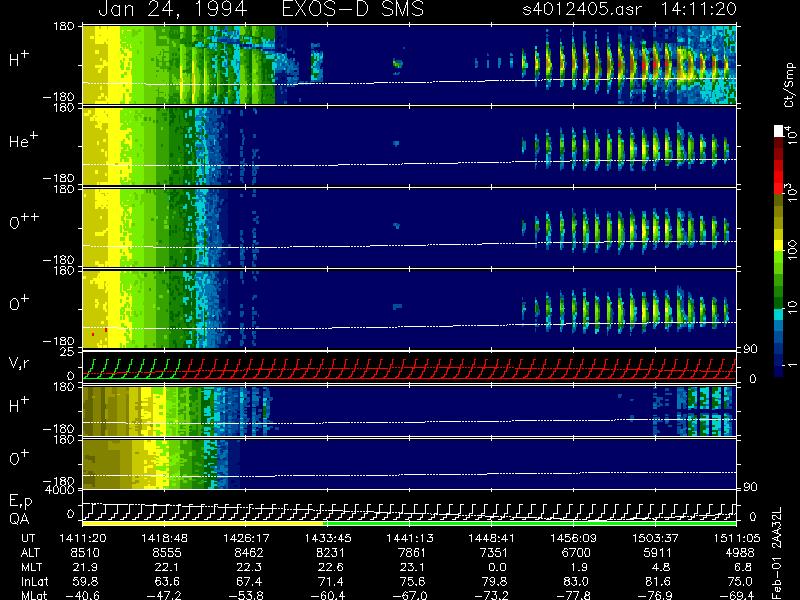Choose InLat value "83.0"

[576, 581]
